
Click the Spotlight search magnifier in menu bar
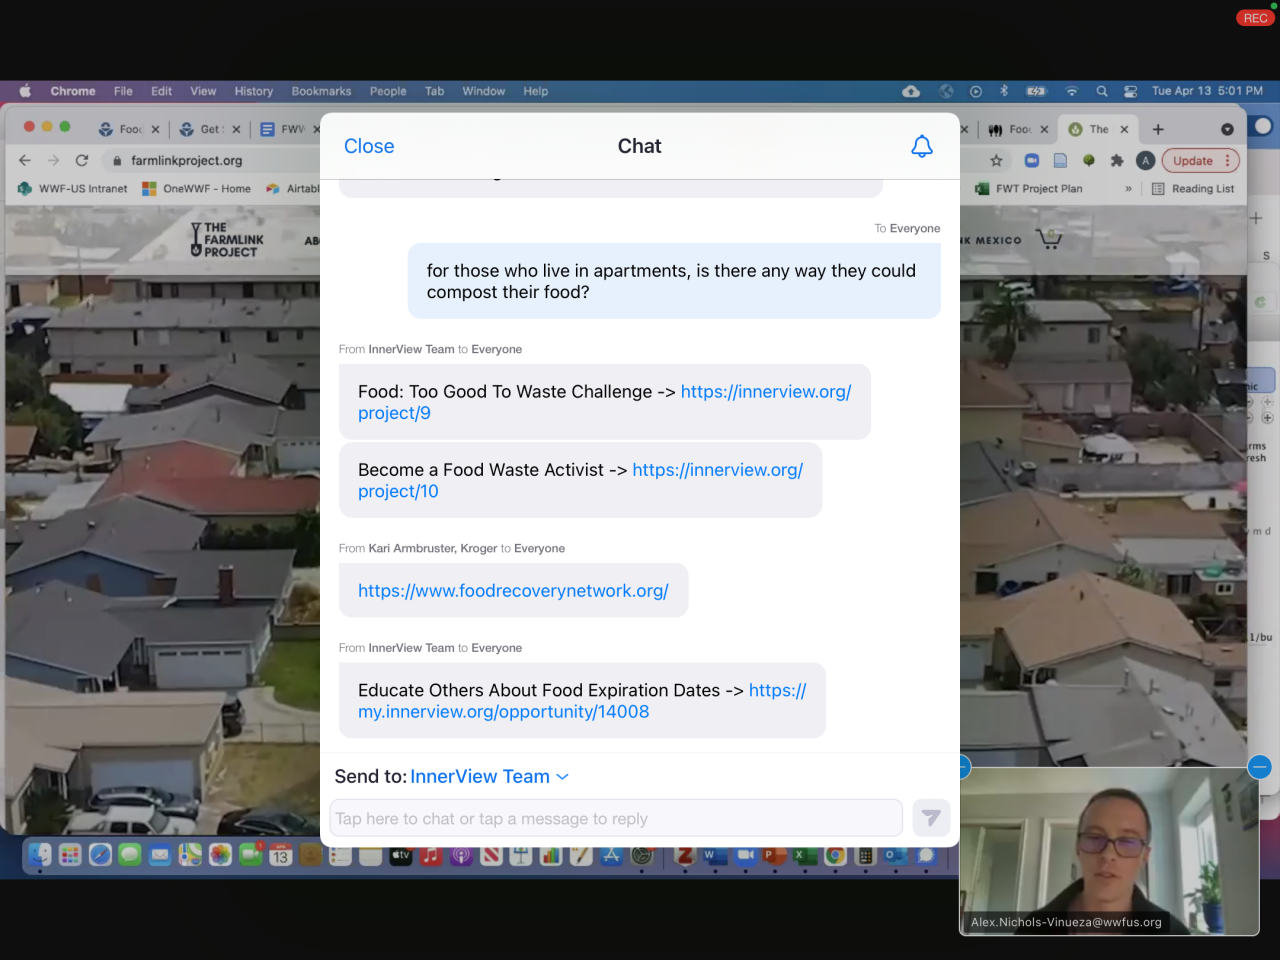point(1101,91)
